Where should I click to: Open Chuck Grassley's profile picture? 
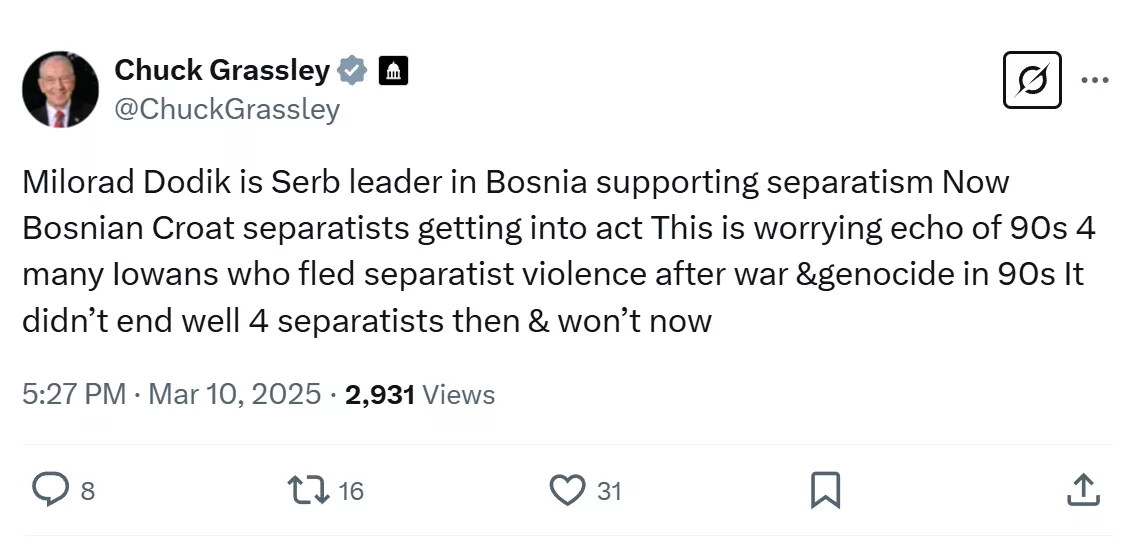tap(60, 90)
